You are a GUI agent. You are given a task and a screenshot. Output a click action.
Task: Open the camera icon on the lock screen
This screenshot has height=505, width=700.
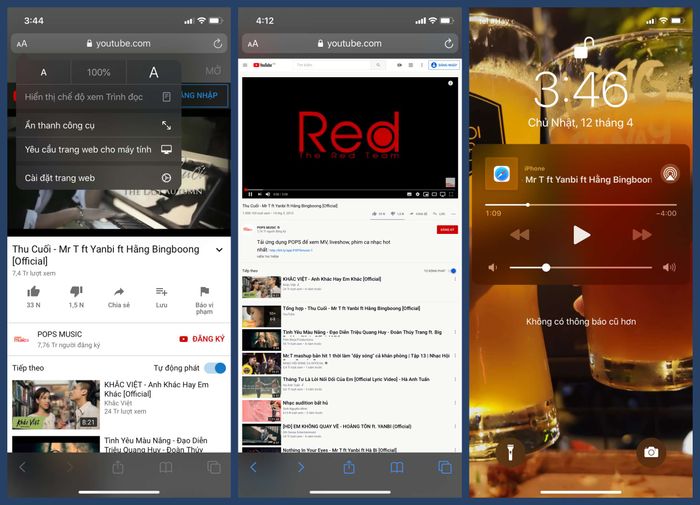[x=651, y=452]
